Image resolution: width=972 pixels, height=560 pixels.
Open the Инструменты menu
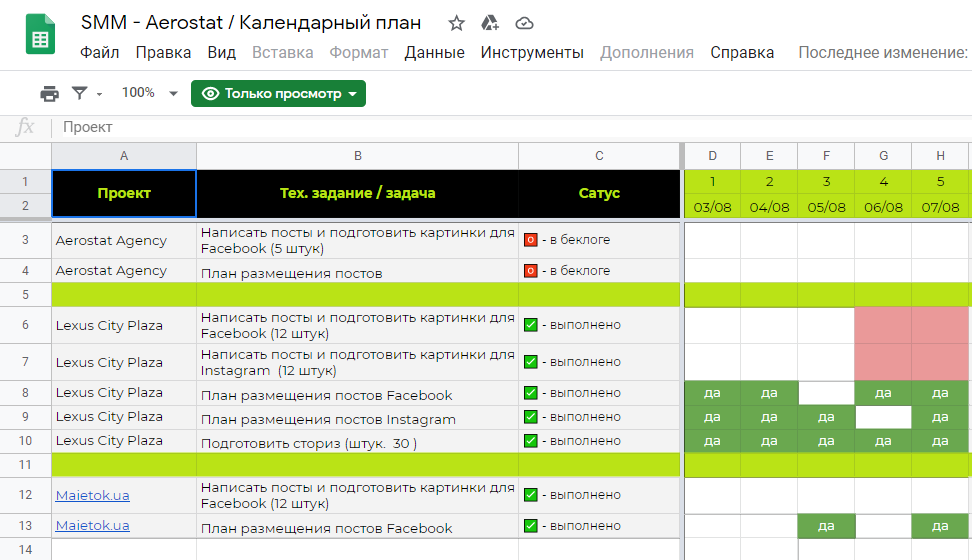point(531,52)
